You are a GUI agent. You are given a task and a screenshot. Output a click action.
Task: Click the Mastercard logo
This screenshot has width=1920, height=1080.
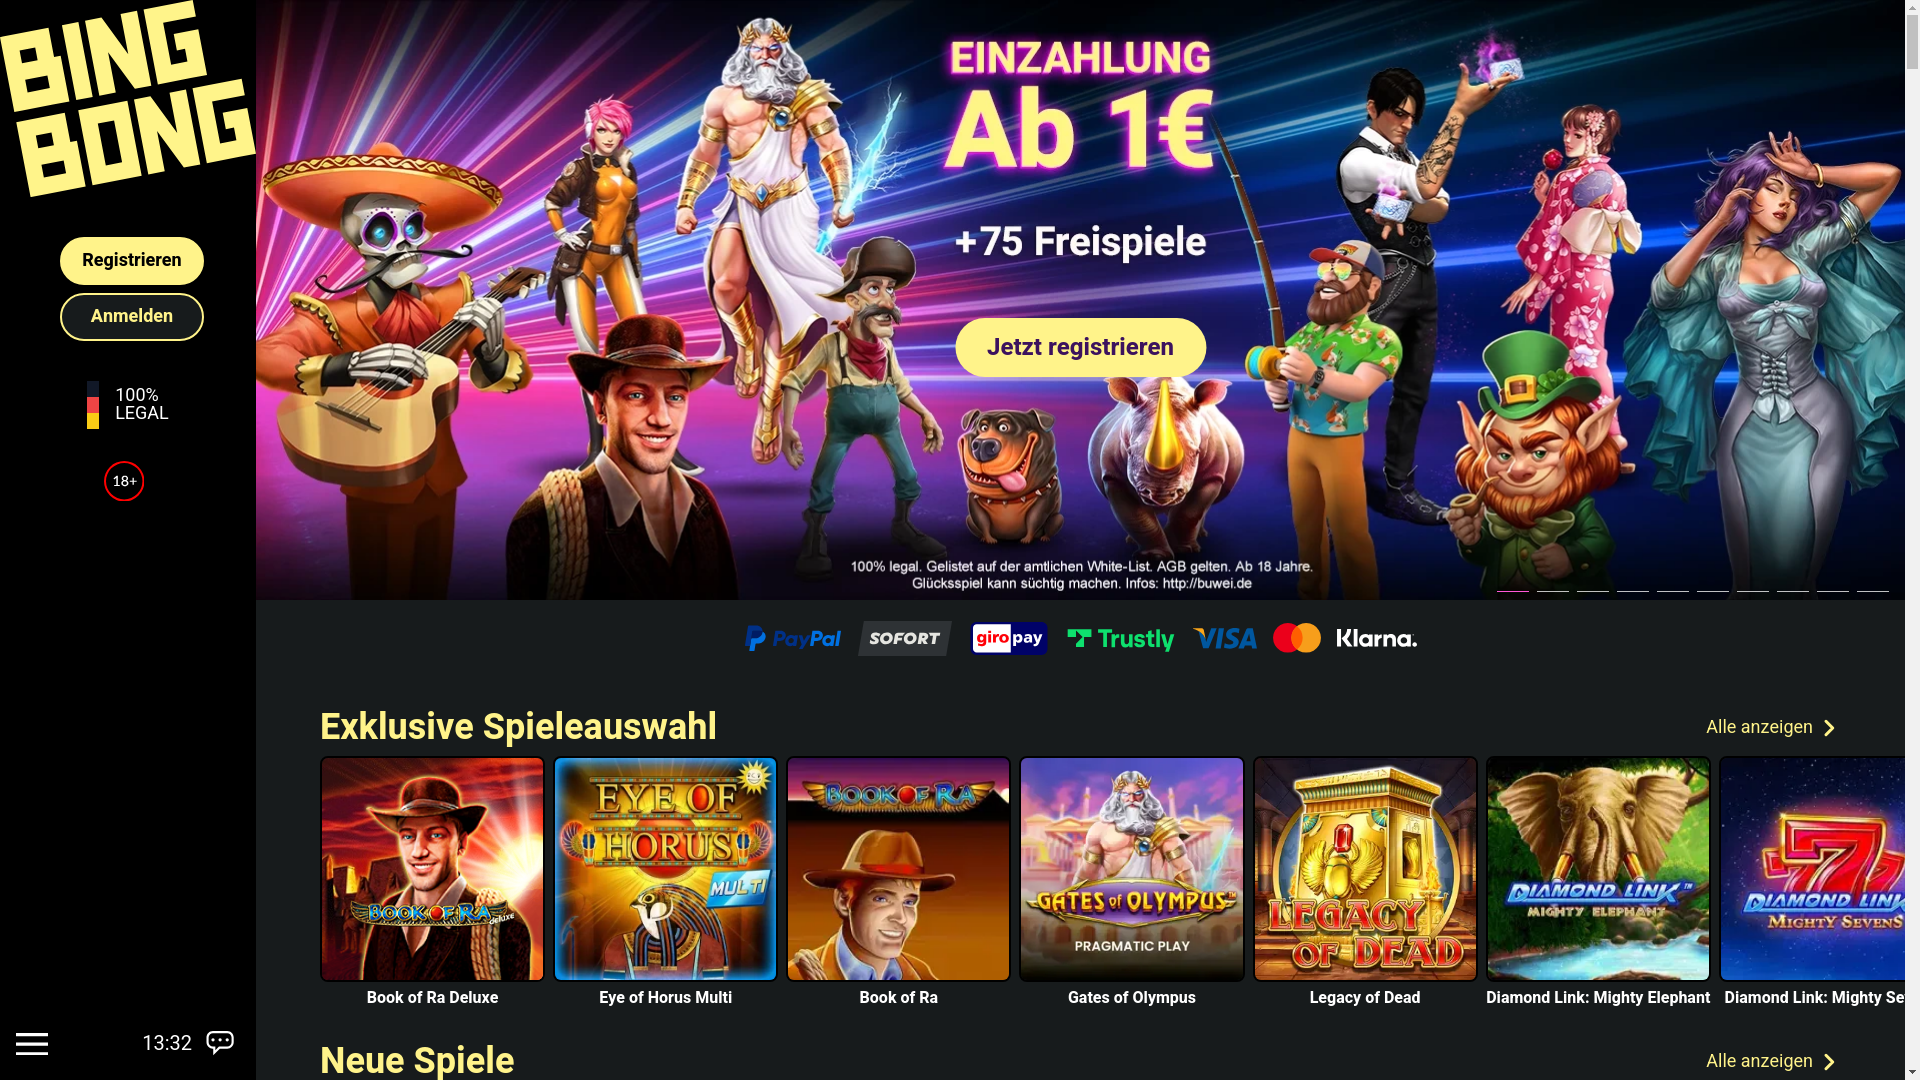1297,638
